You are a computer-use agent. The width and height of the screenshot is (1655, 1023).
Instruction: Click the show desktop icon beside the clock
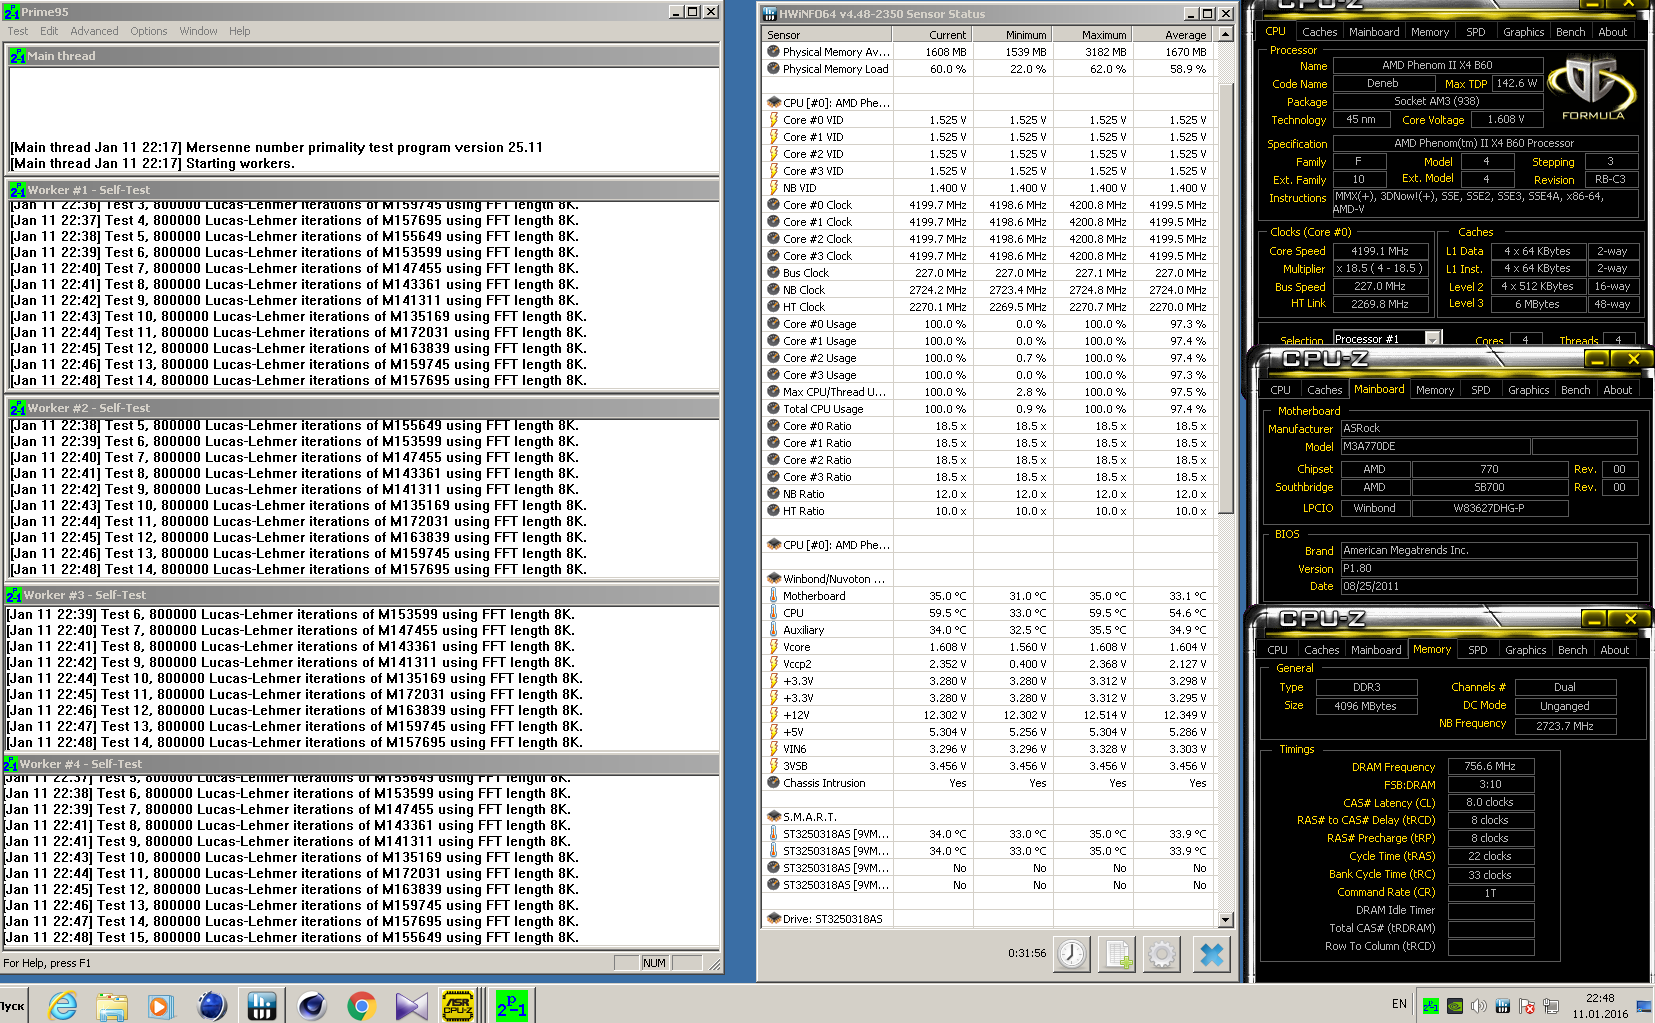coord(1644,1005)
